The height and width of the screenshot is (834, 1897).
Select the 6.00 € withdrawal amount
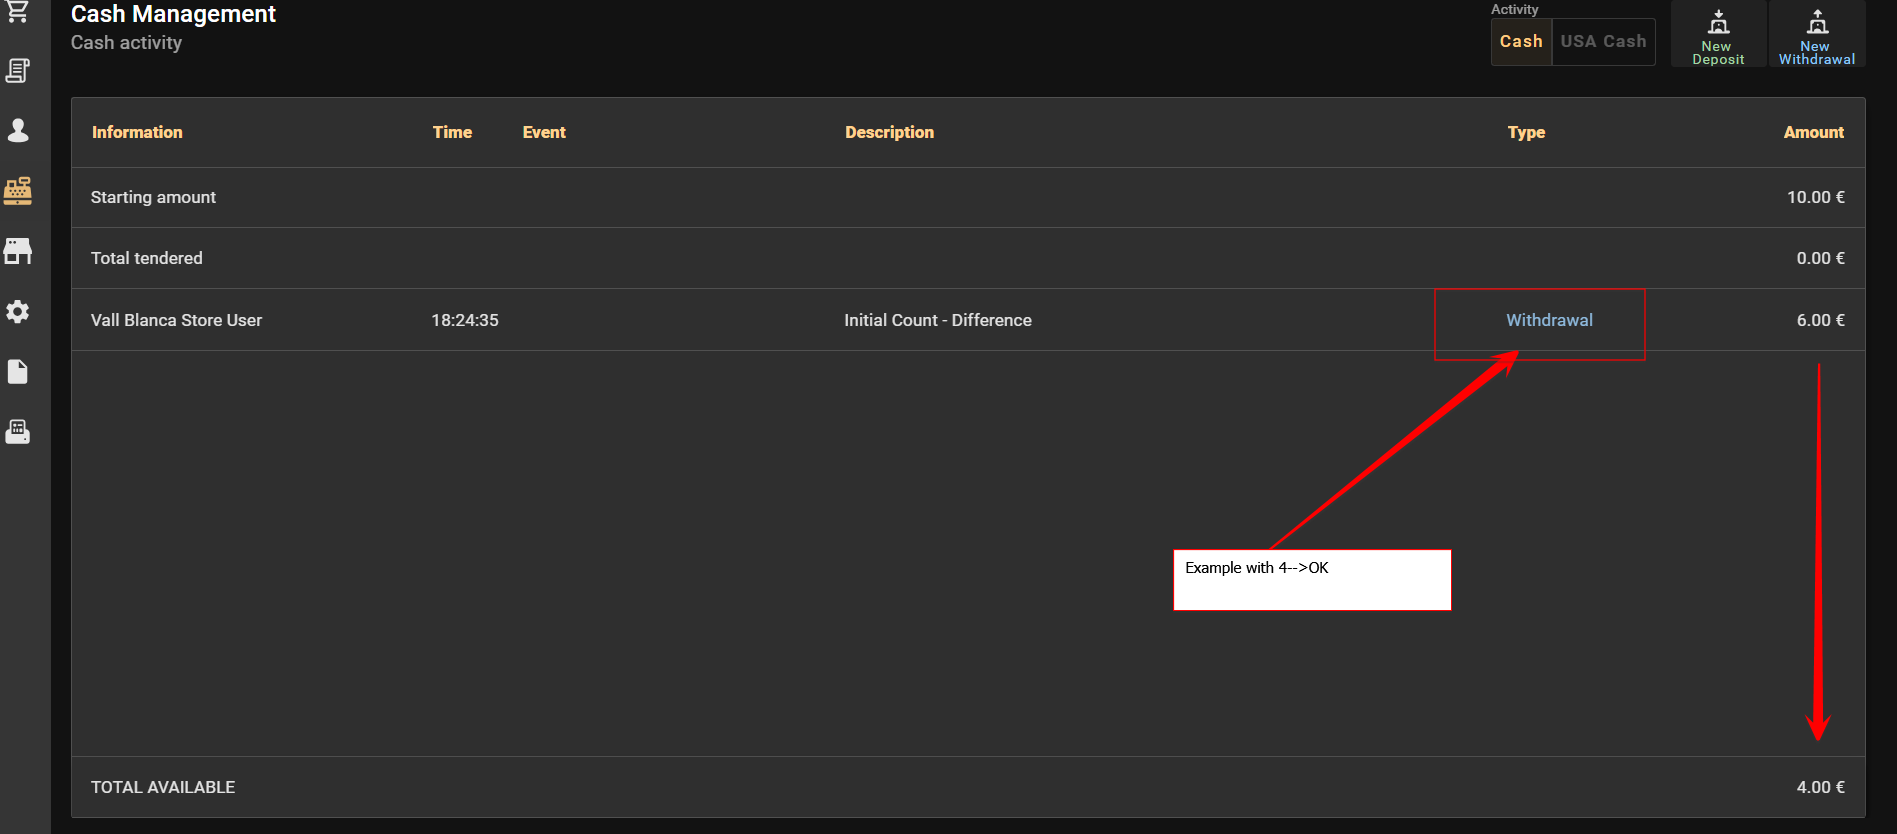(x=1820, y=320)
